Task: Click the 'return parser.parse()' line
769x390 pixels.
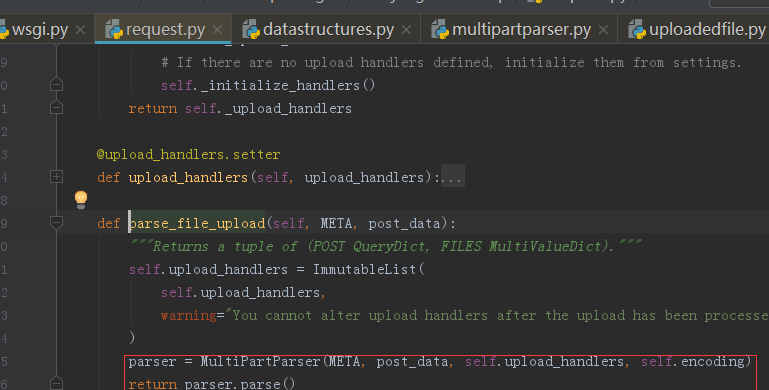Action: [x=212, y=384]
